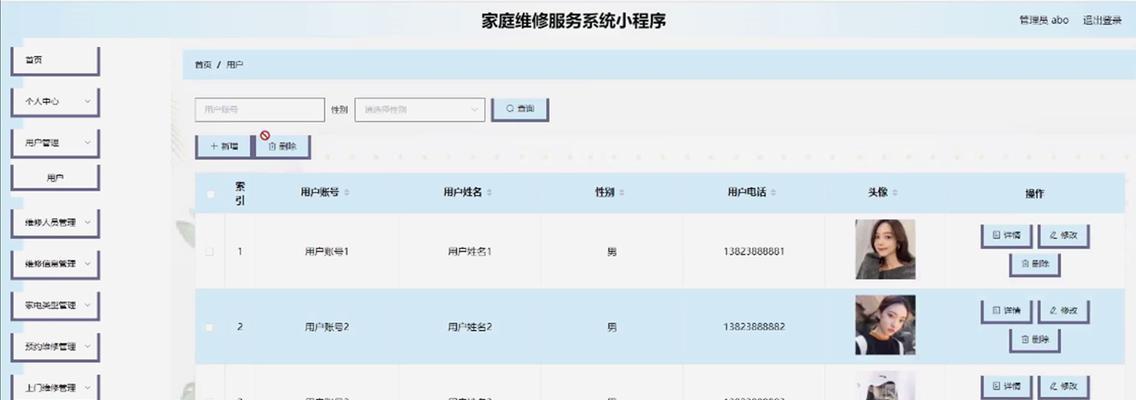Click the bulk 删除 button above the table
The image size is (1136, 400).
pyautogui.click(x=283, y=146)
